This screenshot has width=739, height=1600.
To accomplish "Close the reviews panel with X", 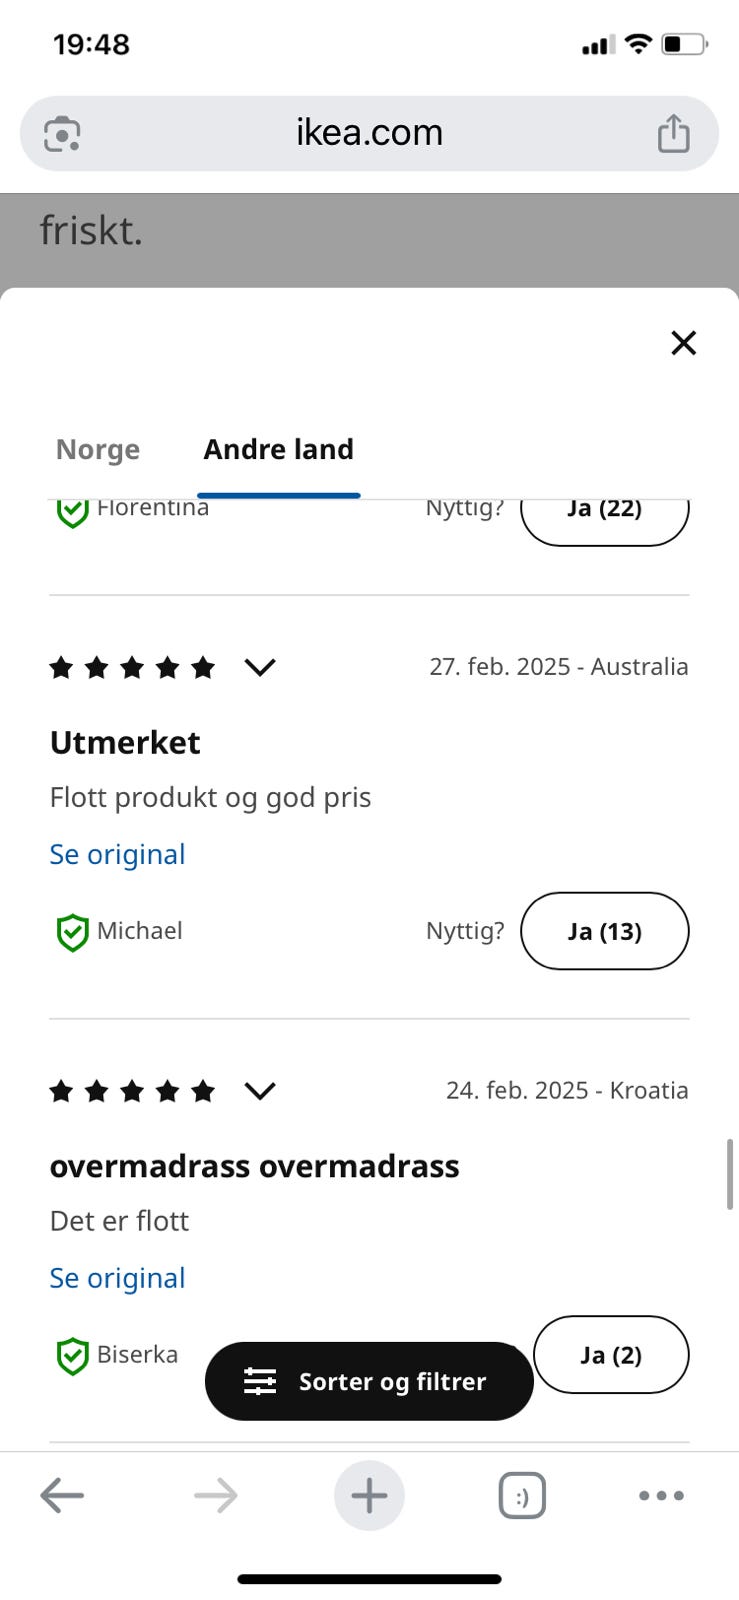I will pos(683,343).
